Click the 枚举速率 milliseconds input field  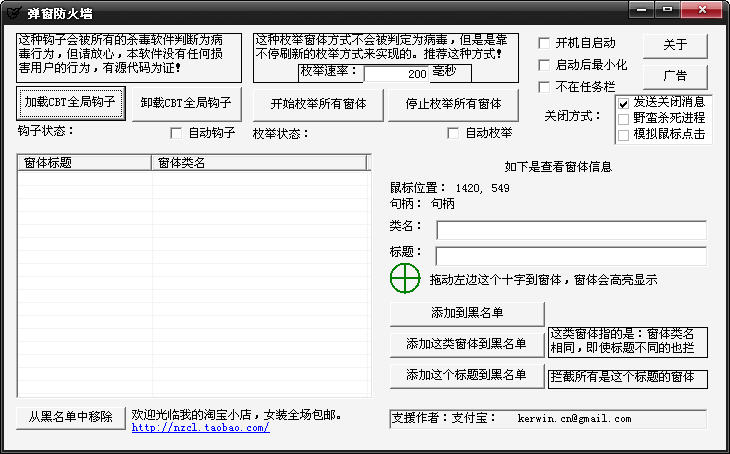tap(397, 74)
